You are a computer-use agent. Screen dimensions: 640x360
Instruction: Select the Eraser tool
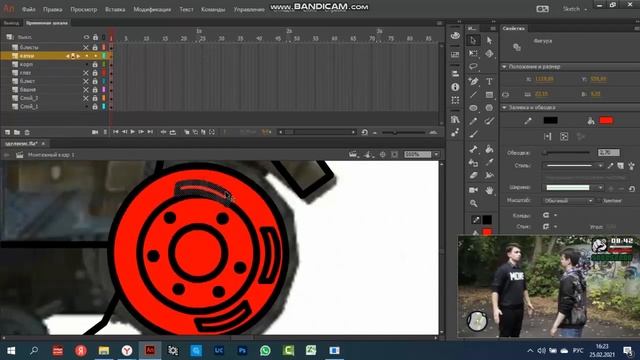coord(473,176)
